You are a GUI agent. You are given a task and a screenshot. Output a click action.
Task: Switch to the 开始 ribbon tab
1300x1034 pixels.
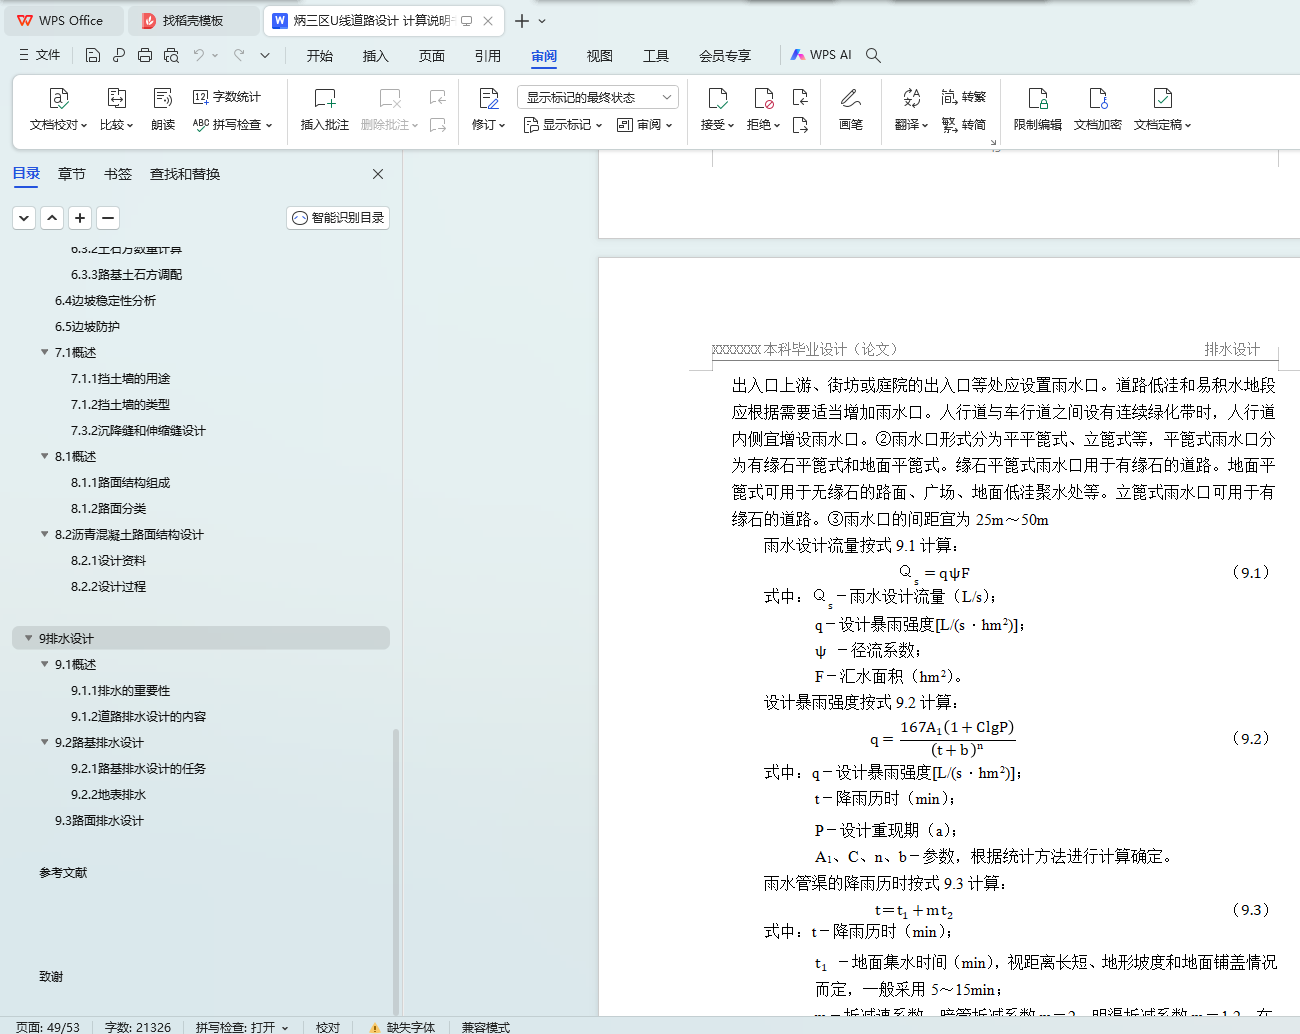coord(320,56)
